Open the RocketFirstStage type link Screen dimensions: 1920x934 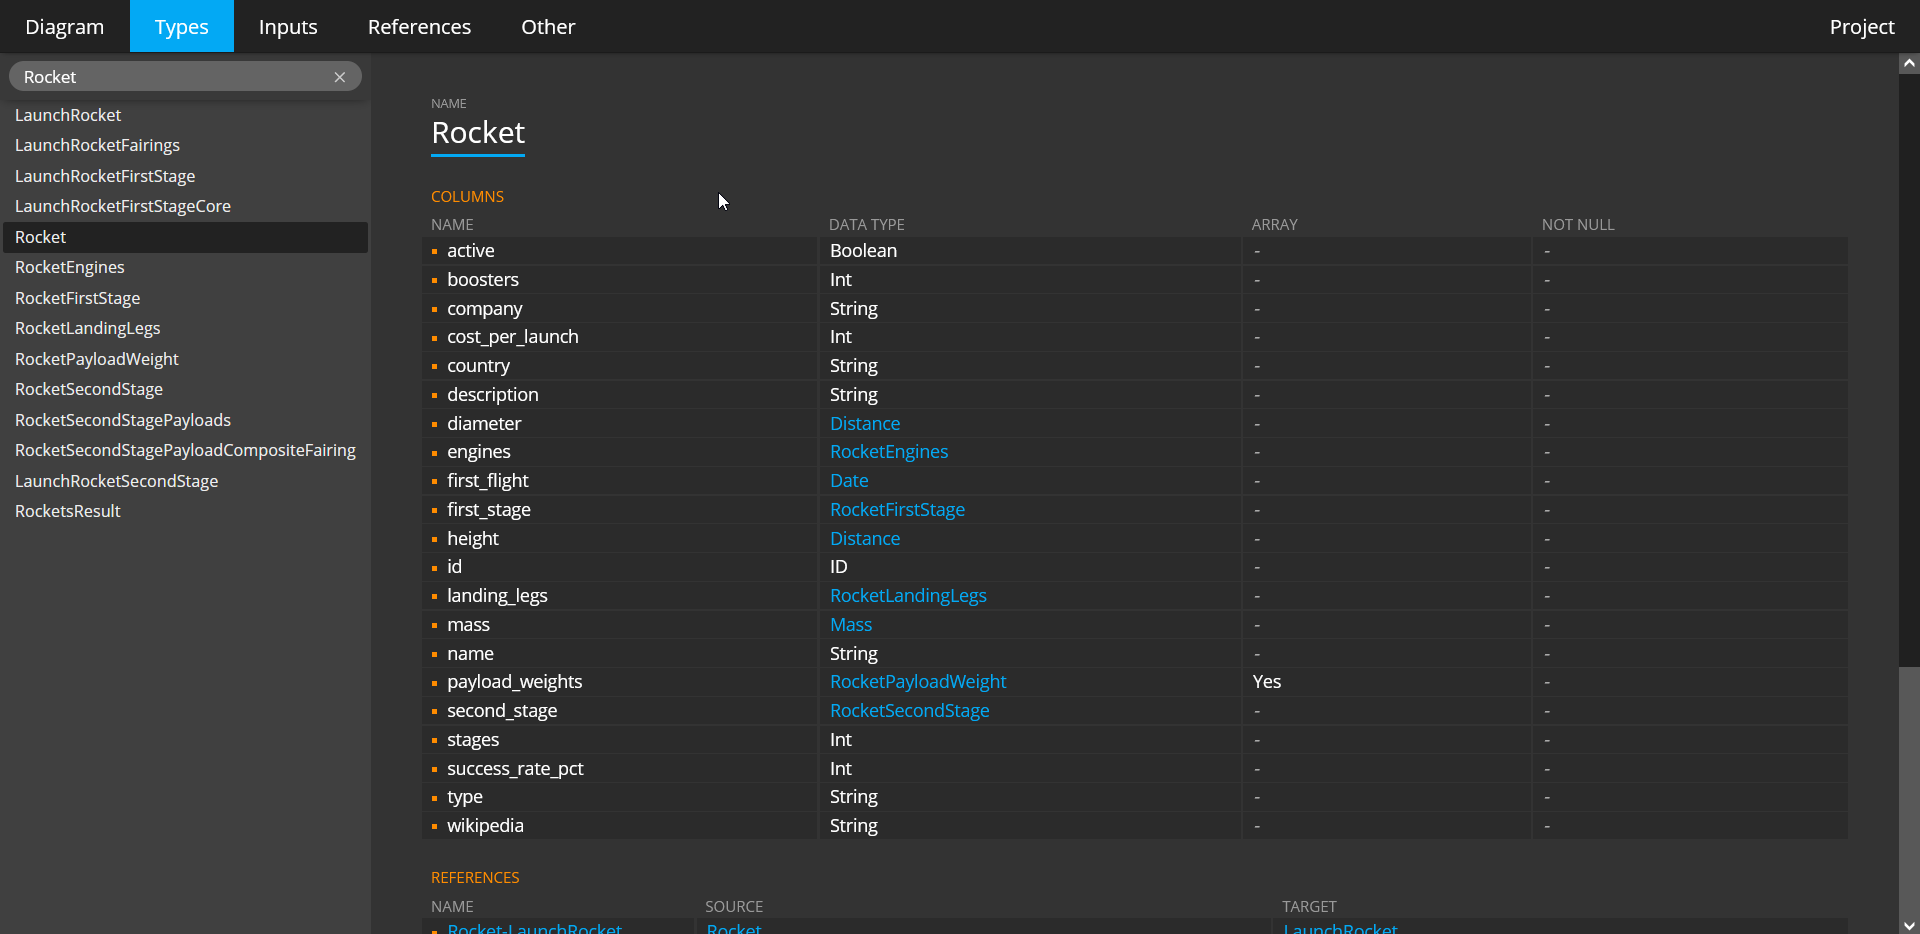coord(897,509)
